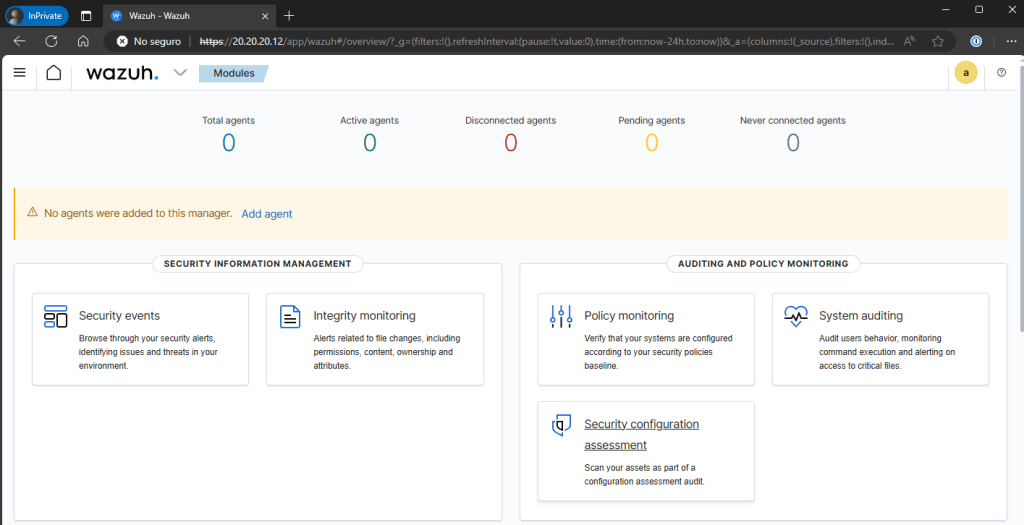Screen dimensions: 1024x525
Task: Open the hamburger navigation menu
Action: (19, 73)
